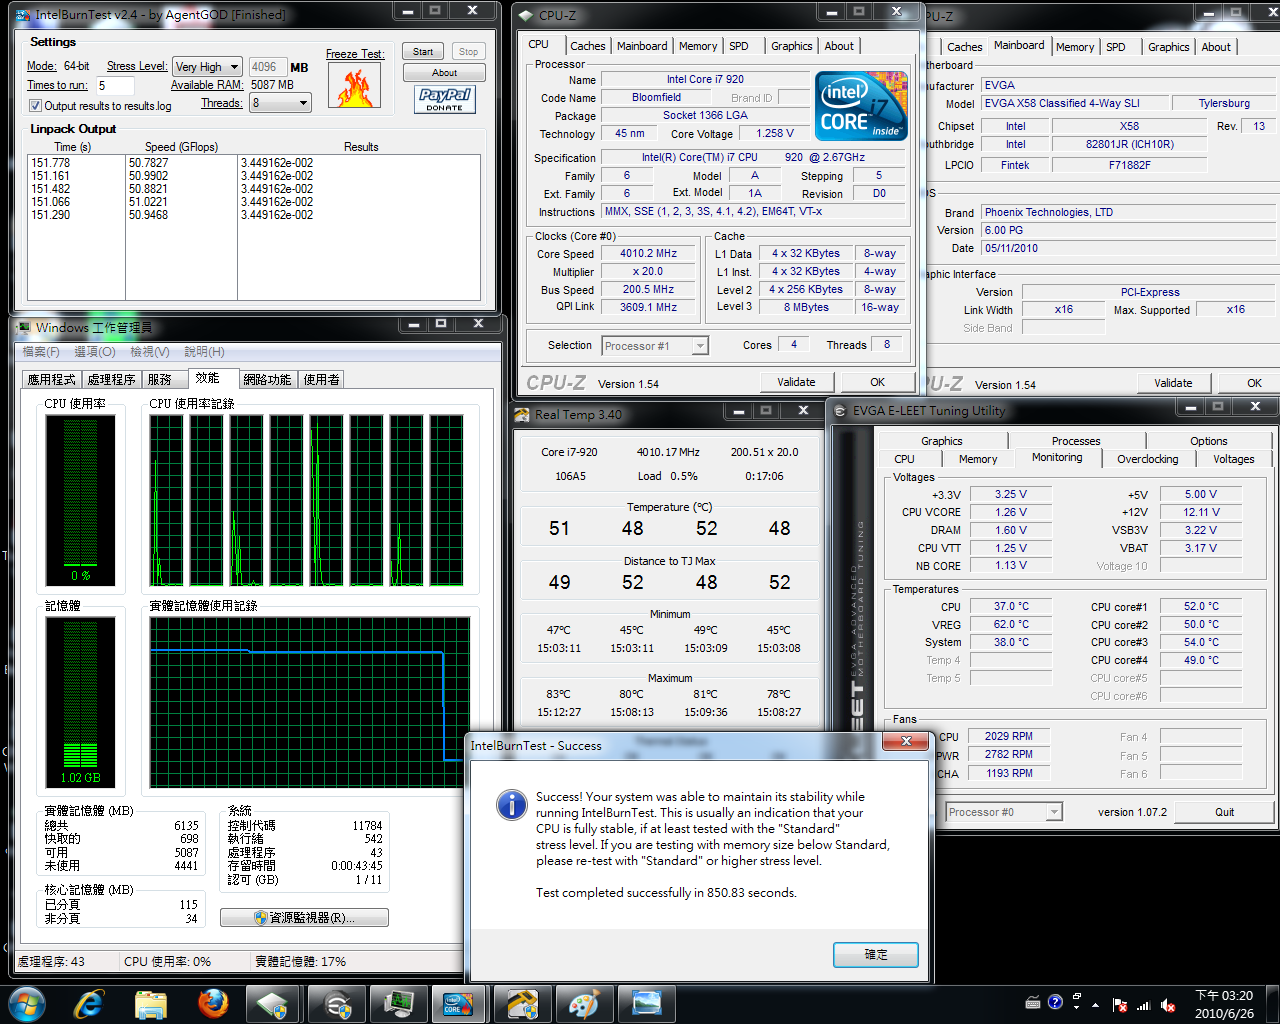Click the blue help question mark tray icon

(x=1055, y=1002)
